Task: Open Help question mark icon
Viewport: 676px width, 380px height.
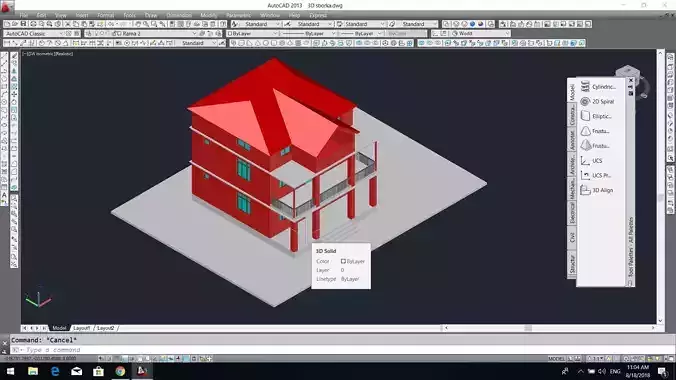Action: tap(222, 24)
